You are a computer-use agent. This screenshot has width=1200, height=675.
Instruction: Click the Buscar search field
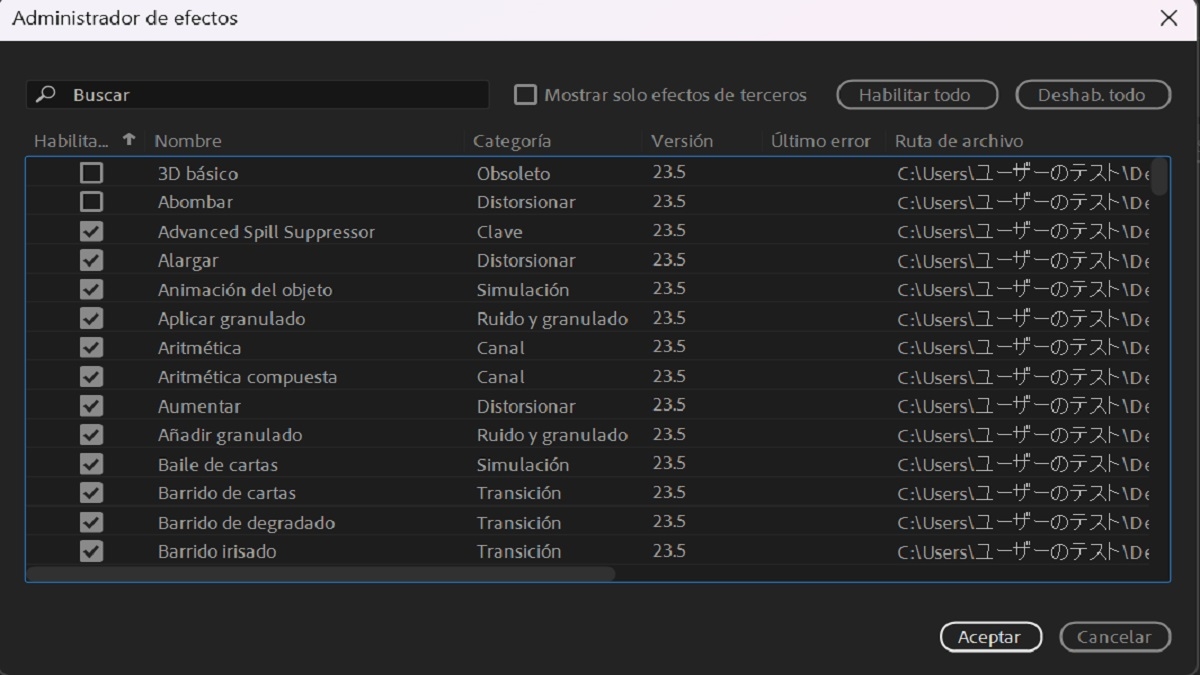pos(250,93)
